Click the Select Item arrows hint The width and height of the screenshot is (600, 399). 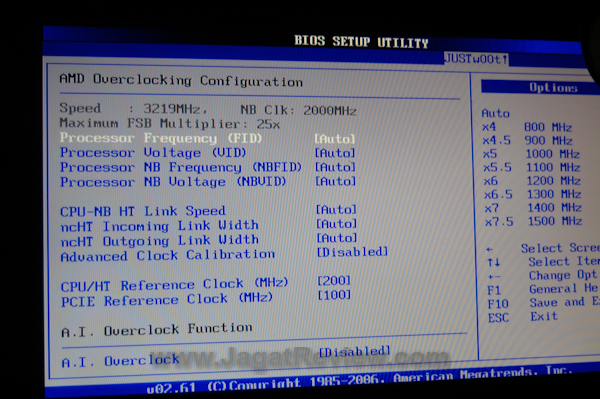click(x=543, y=262)
